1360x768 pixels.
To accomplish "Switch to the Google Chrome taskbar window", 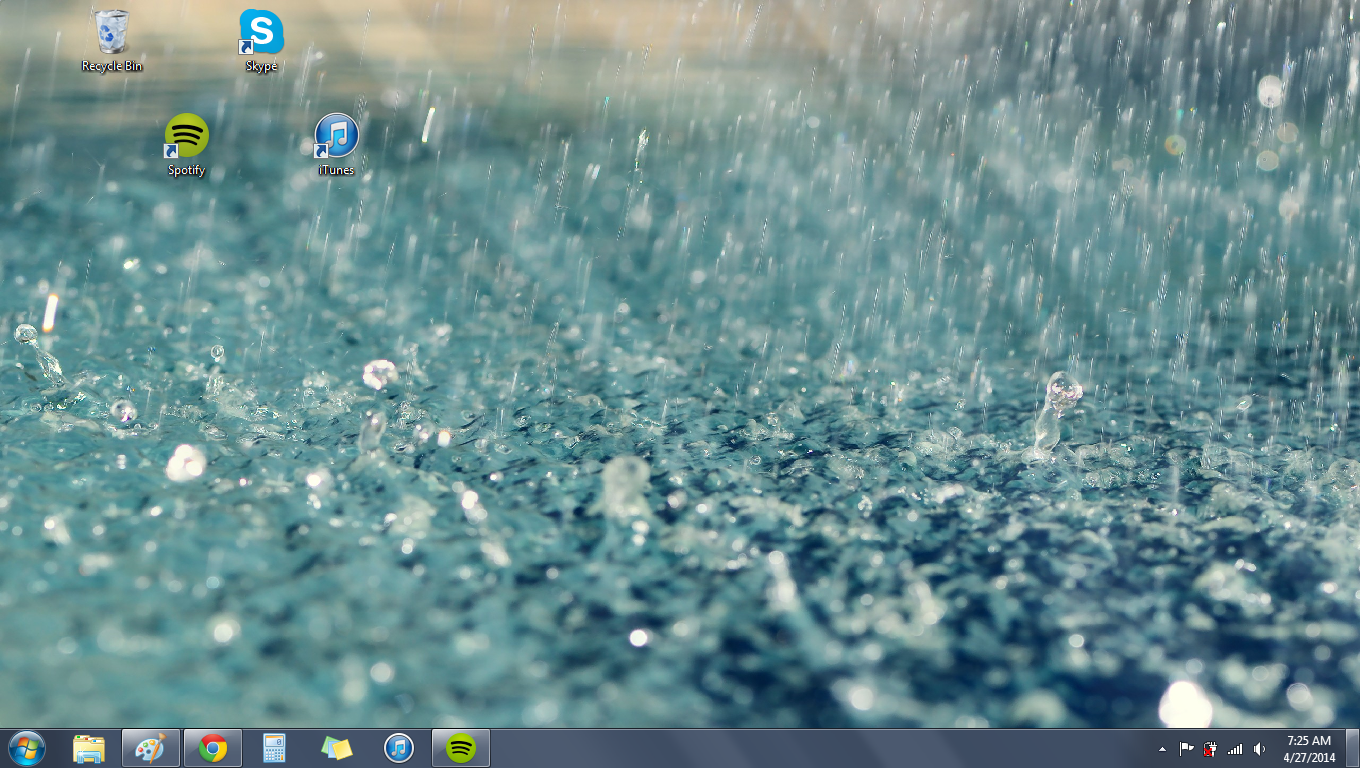I will (x=213, y=748).
